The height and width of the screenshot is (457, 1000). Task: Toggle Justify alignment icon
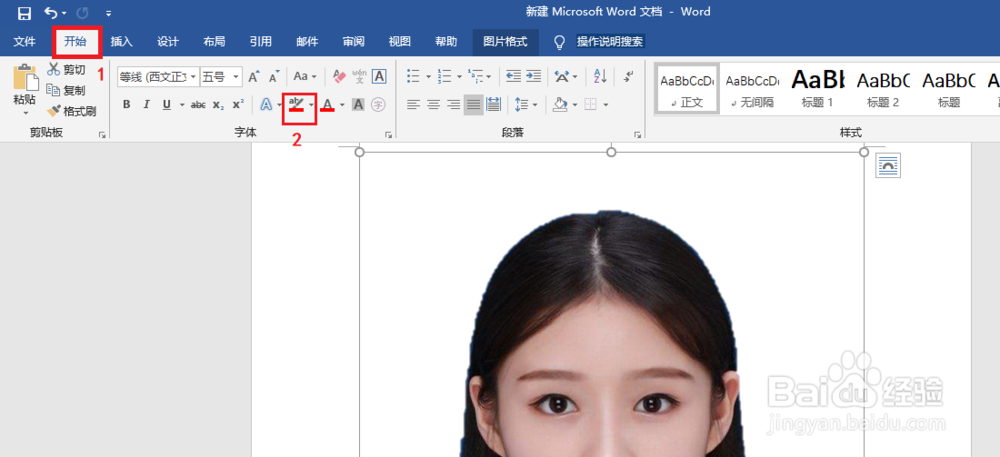473,105
